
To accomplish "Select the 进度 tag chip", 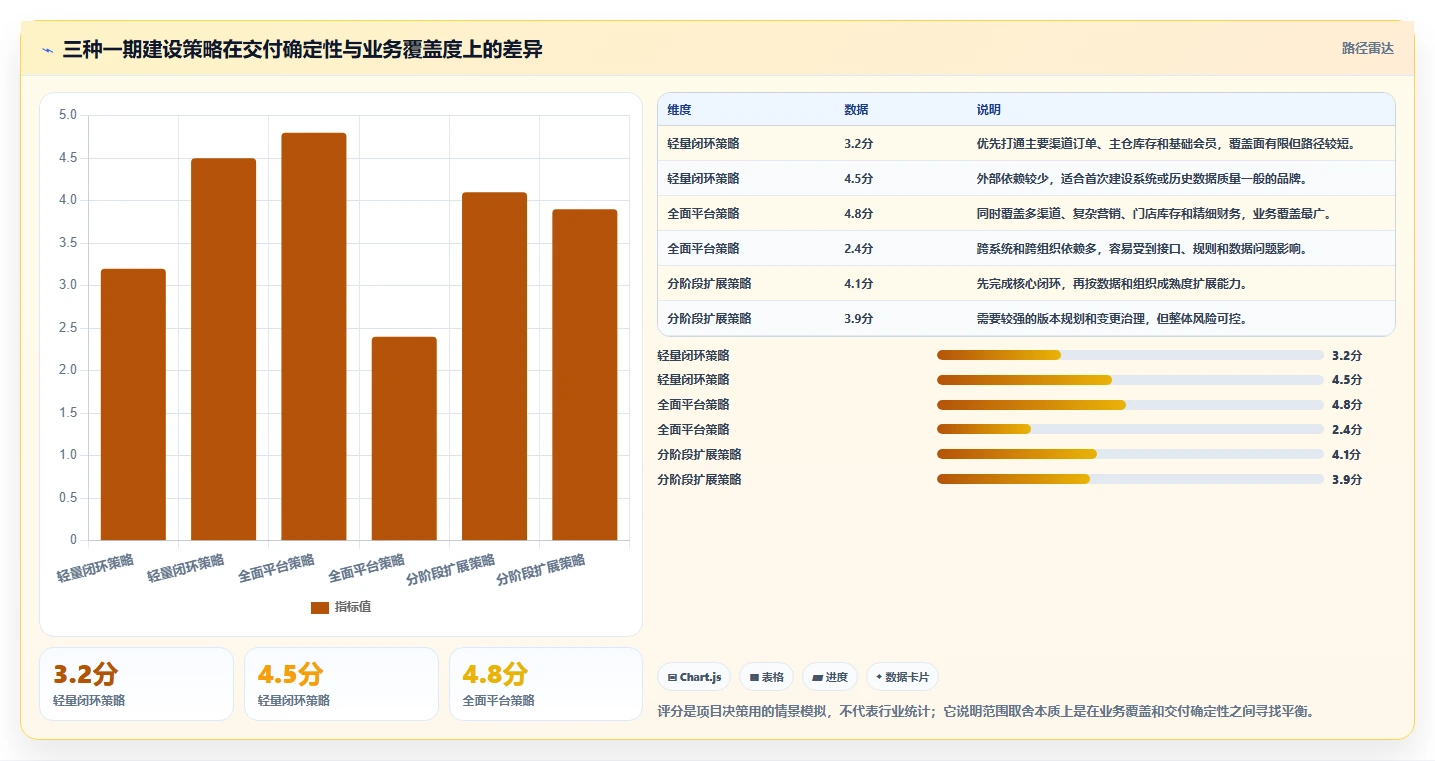I will [830, 677].
